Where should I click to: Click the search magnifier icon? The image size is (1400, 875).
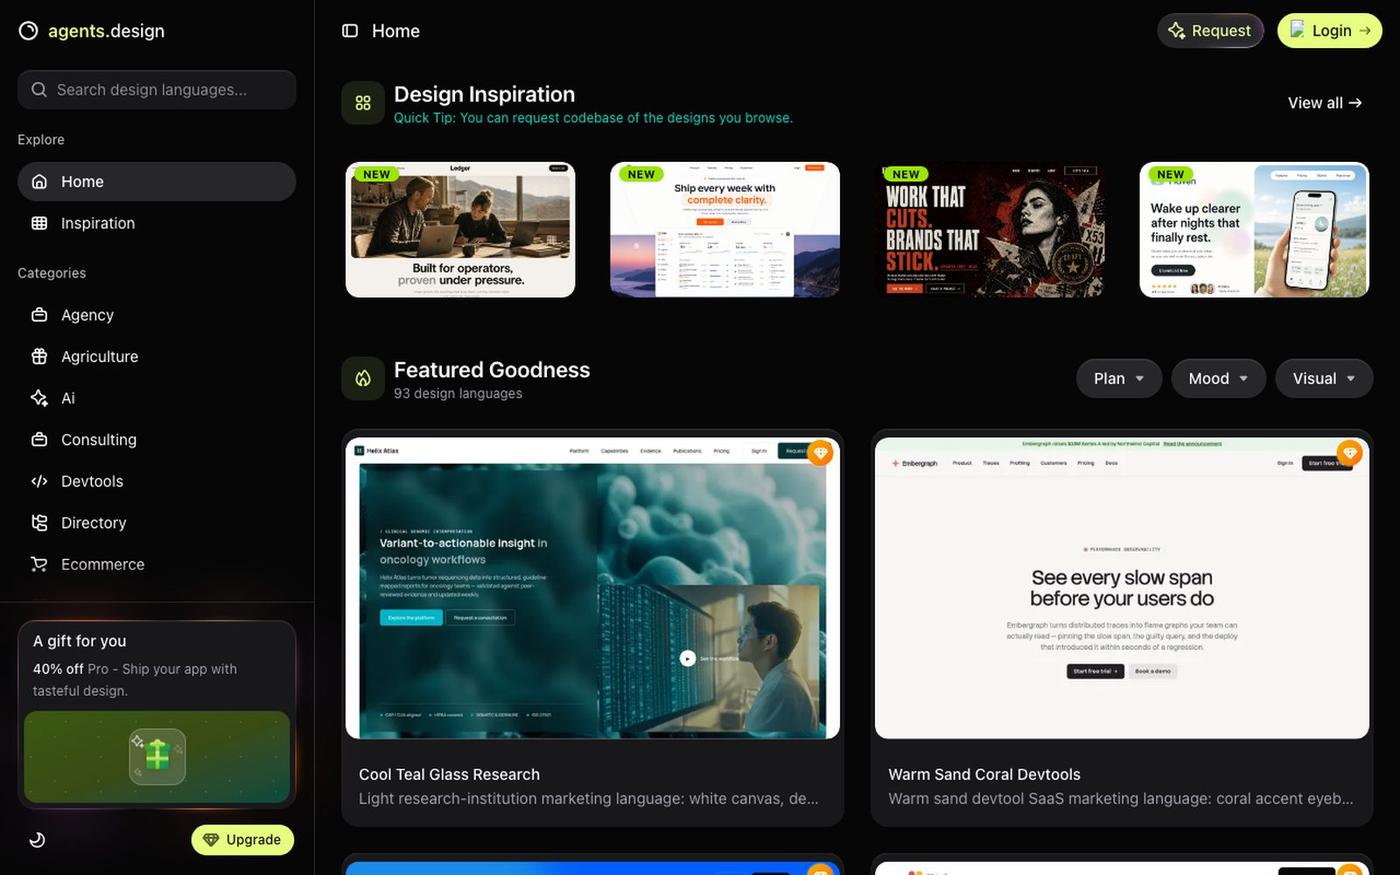[39, 90]
